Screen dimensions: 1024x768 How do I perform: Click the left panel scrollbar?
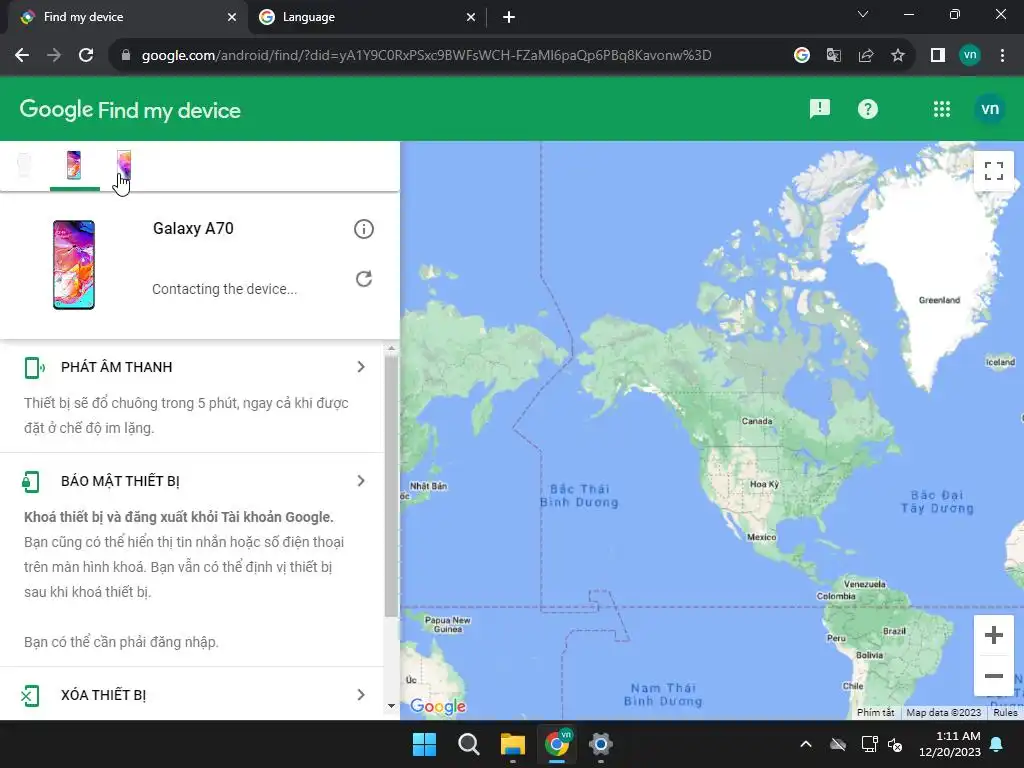(x=391, y=487)
